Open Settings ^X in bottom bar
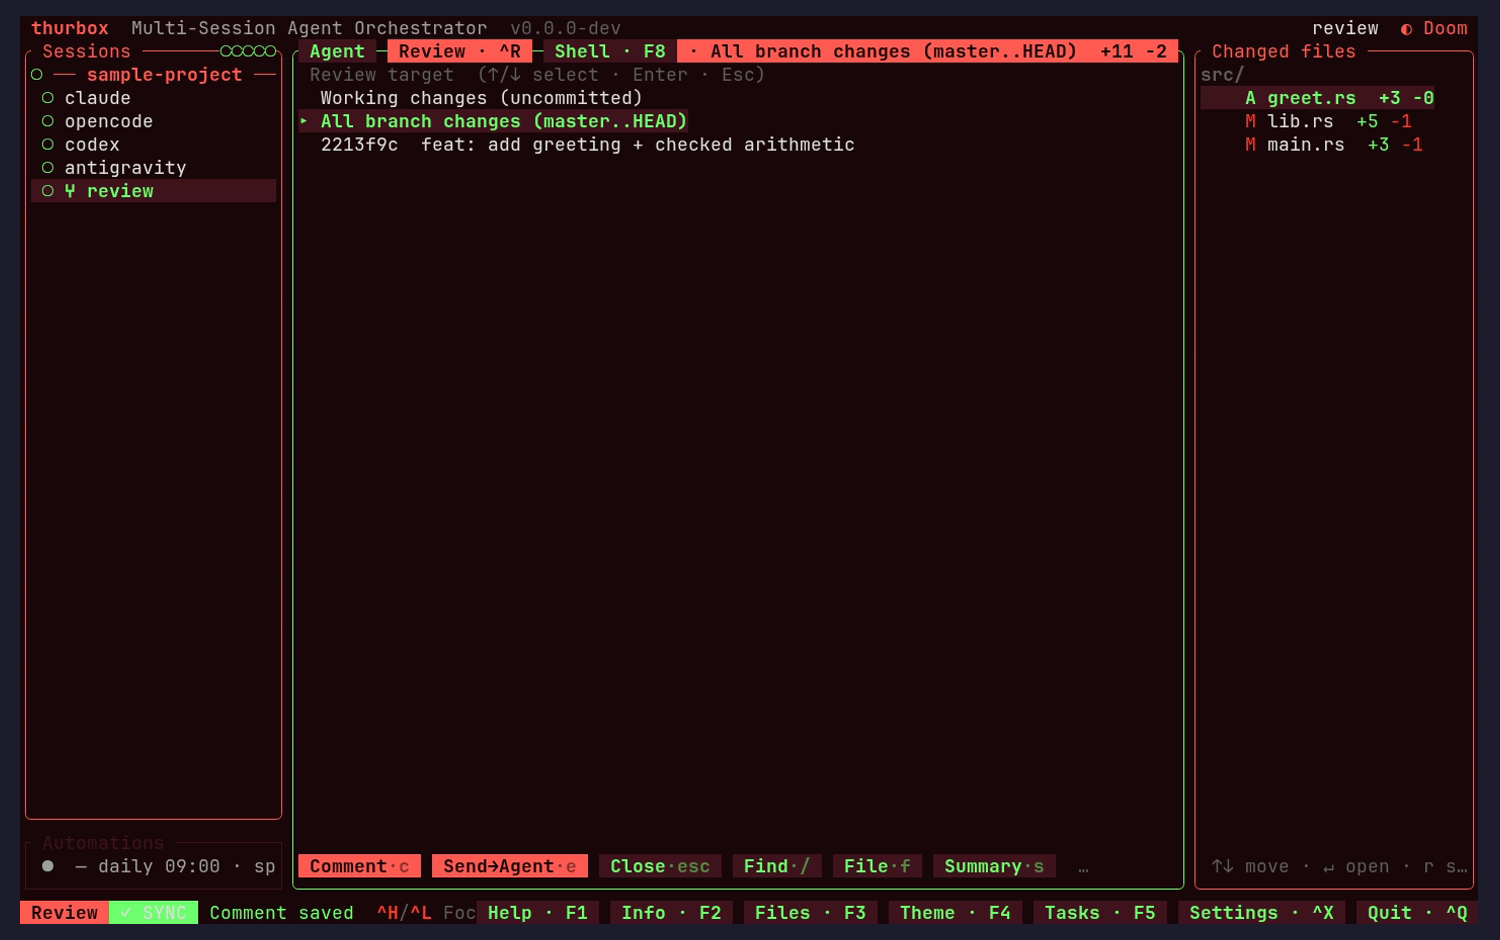The image size is (1500, 940). tap(1261, 912)
